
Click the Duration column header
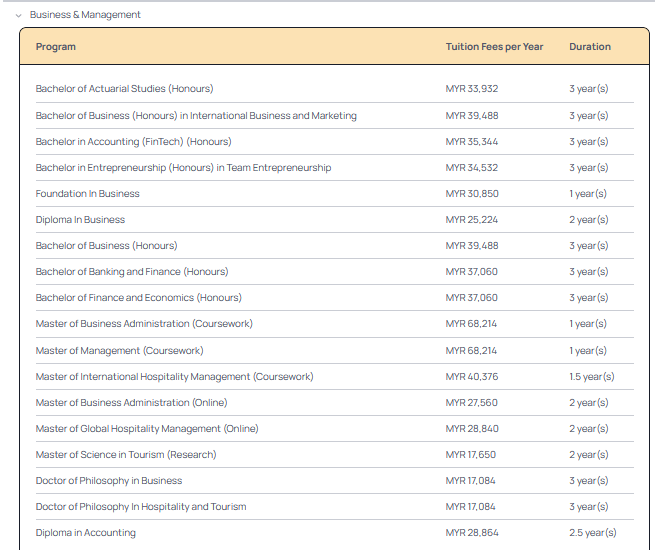(x=590, y=47)
